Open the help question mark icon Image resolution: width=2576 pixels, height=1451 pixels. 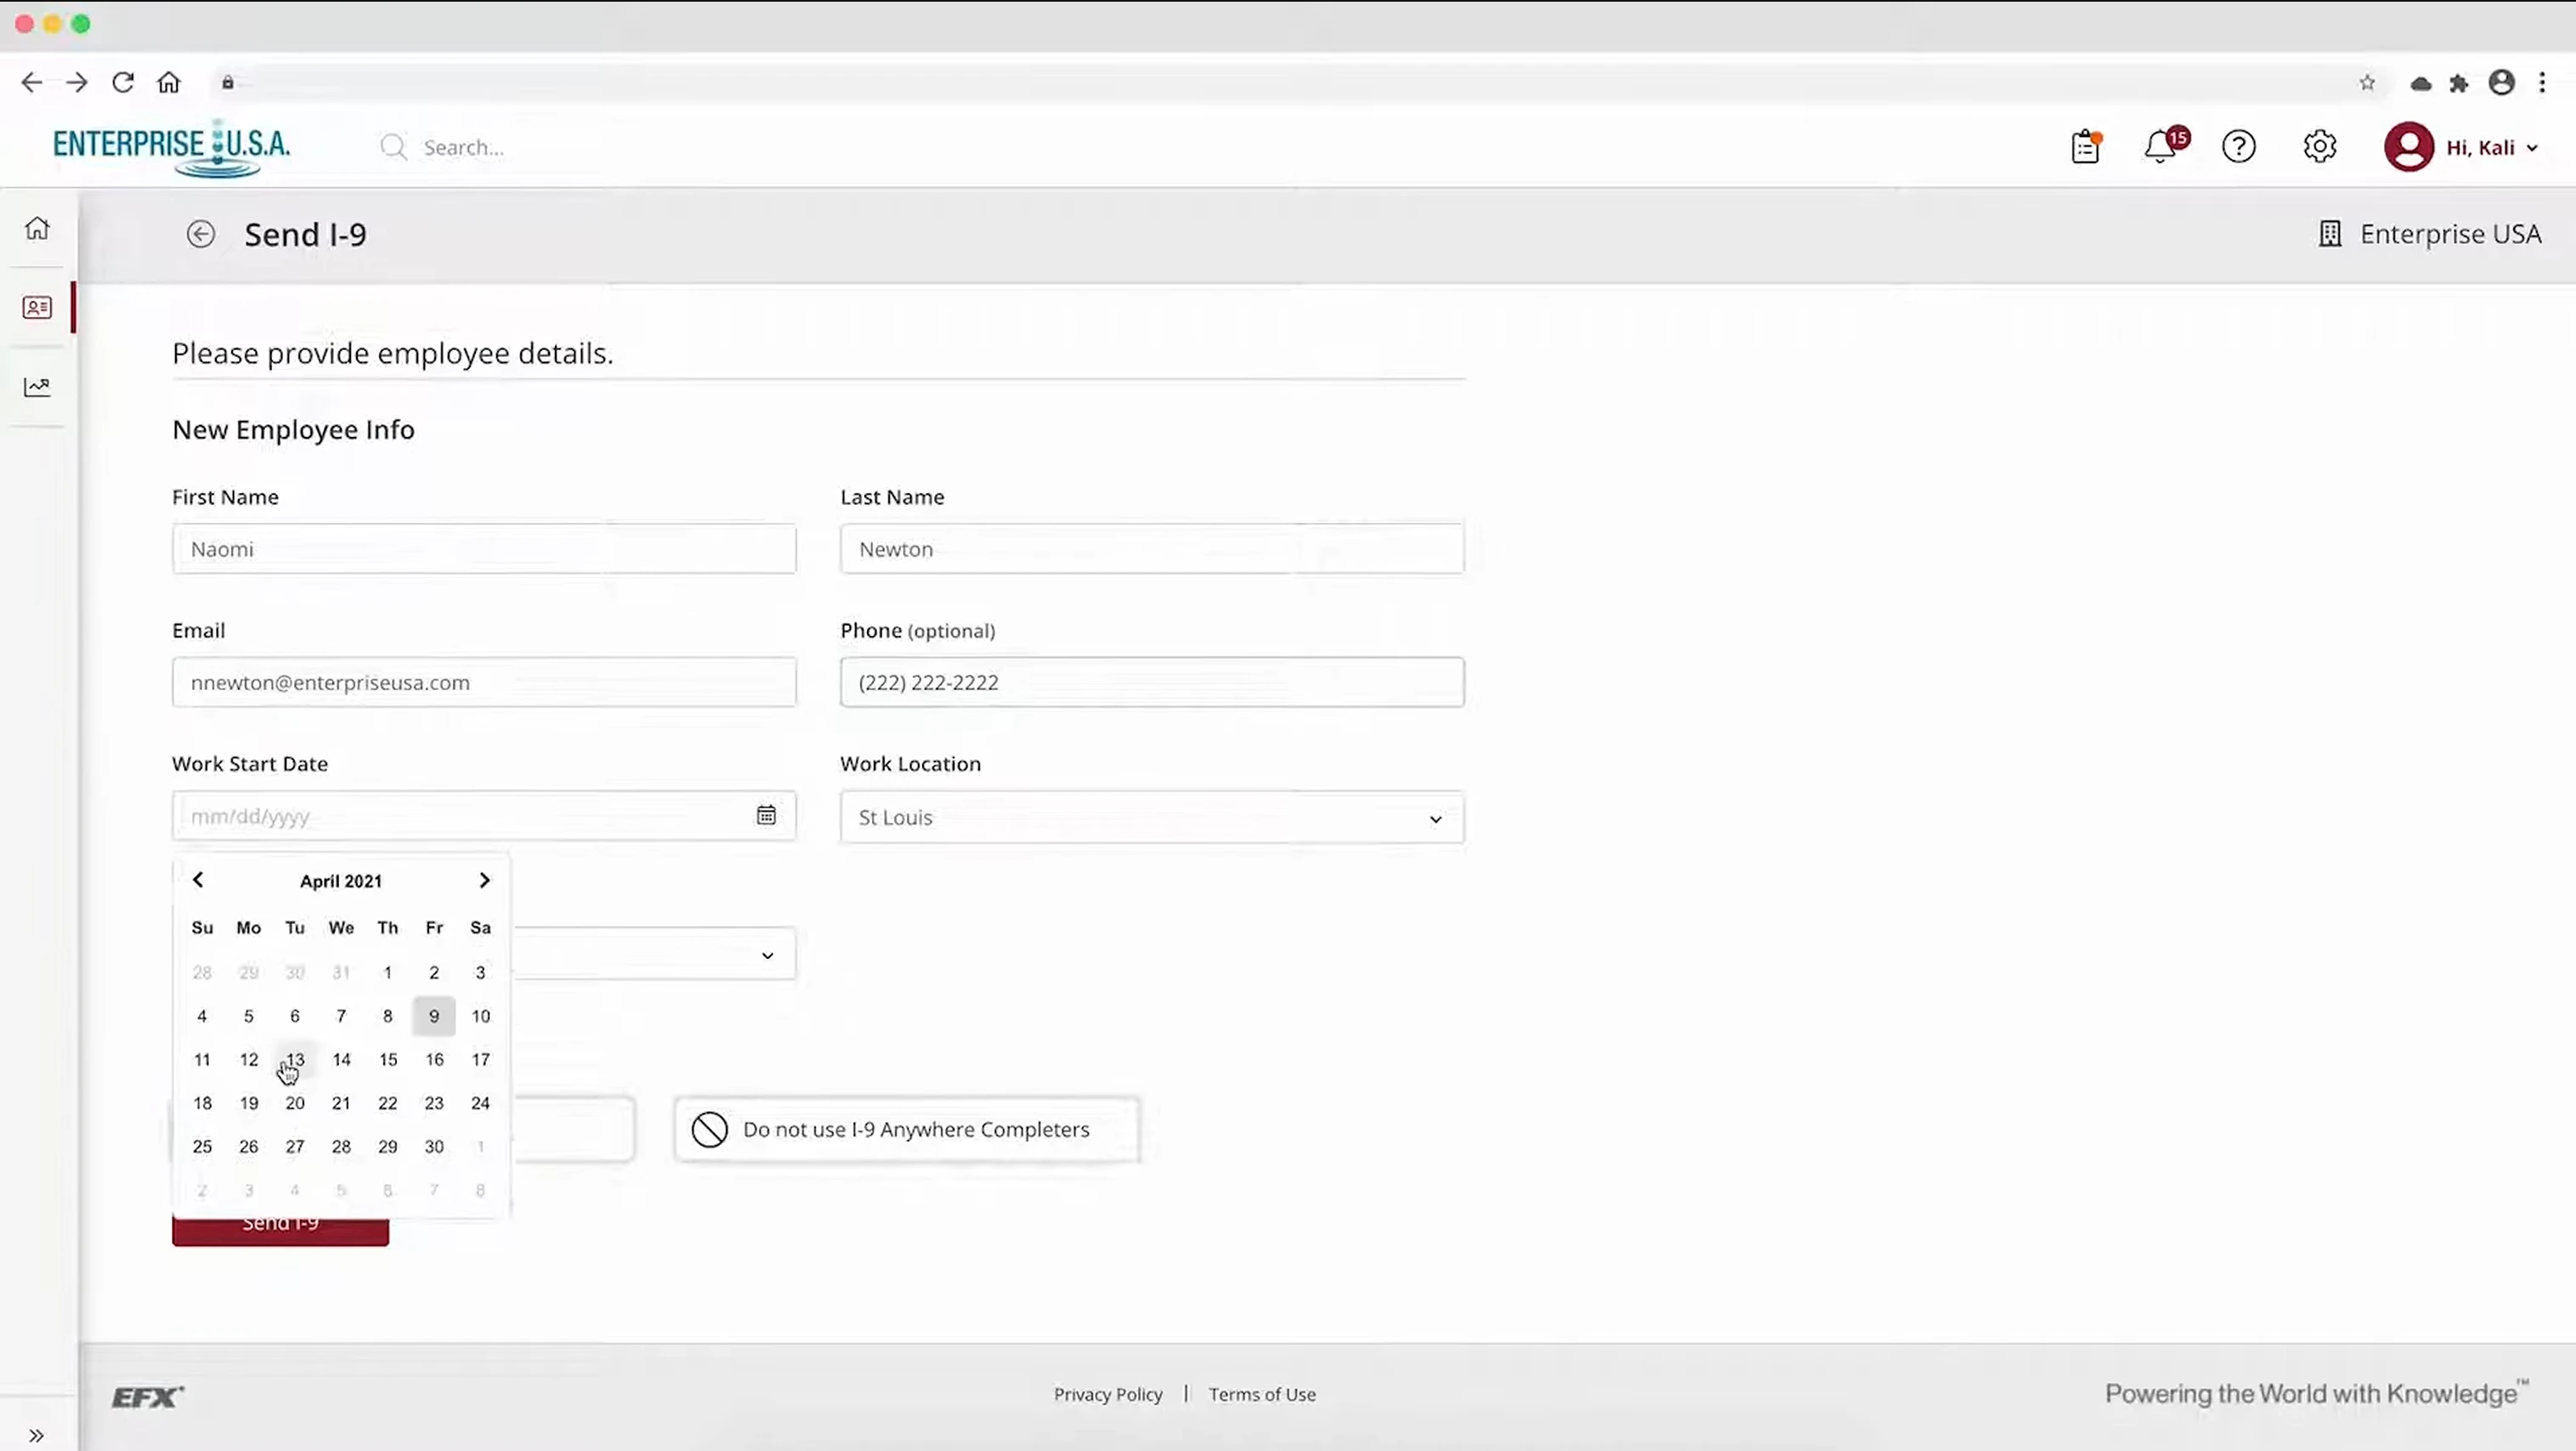pyautogui.click(x=2238, y=147)
